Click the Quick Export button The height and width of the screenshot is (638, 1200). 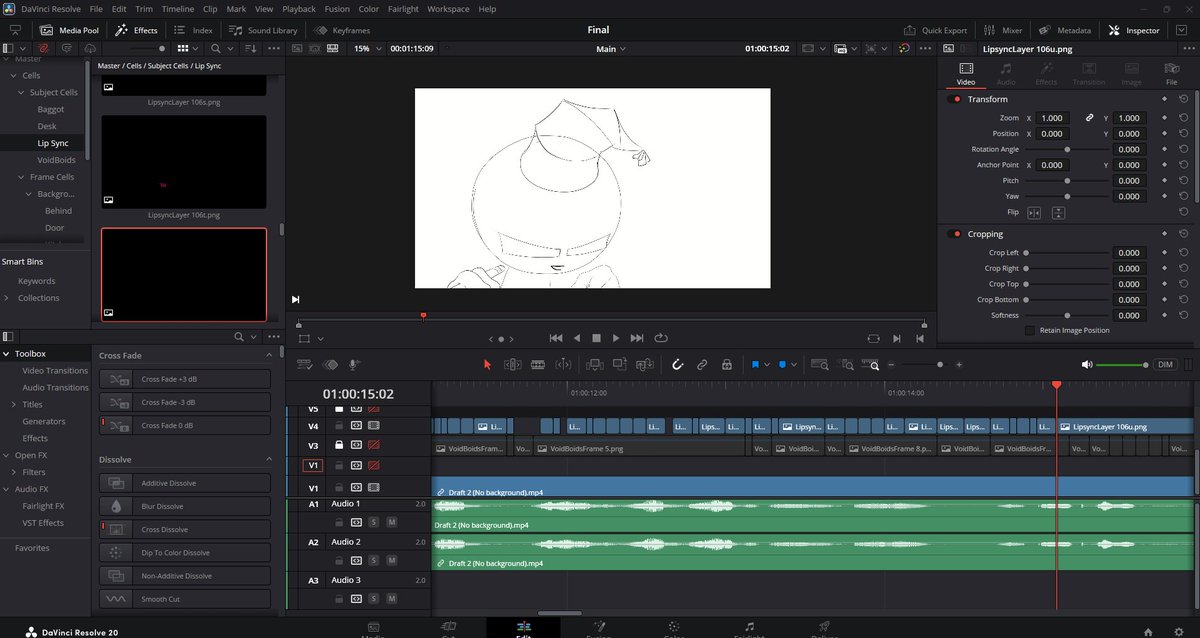935,30
